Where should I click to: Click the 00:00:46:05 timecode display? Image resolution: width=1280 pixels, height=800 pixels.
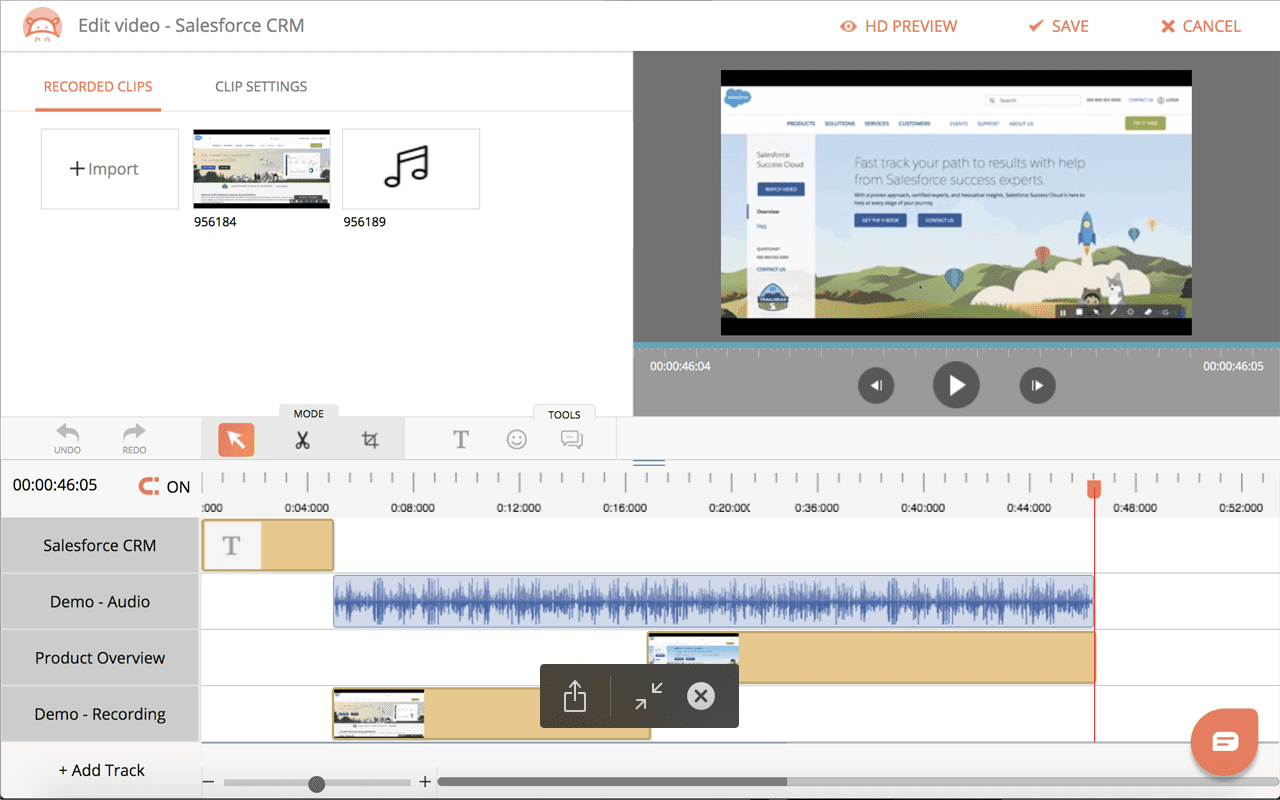(55, 485)
